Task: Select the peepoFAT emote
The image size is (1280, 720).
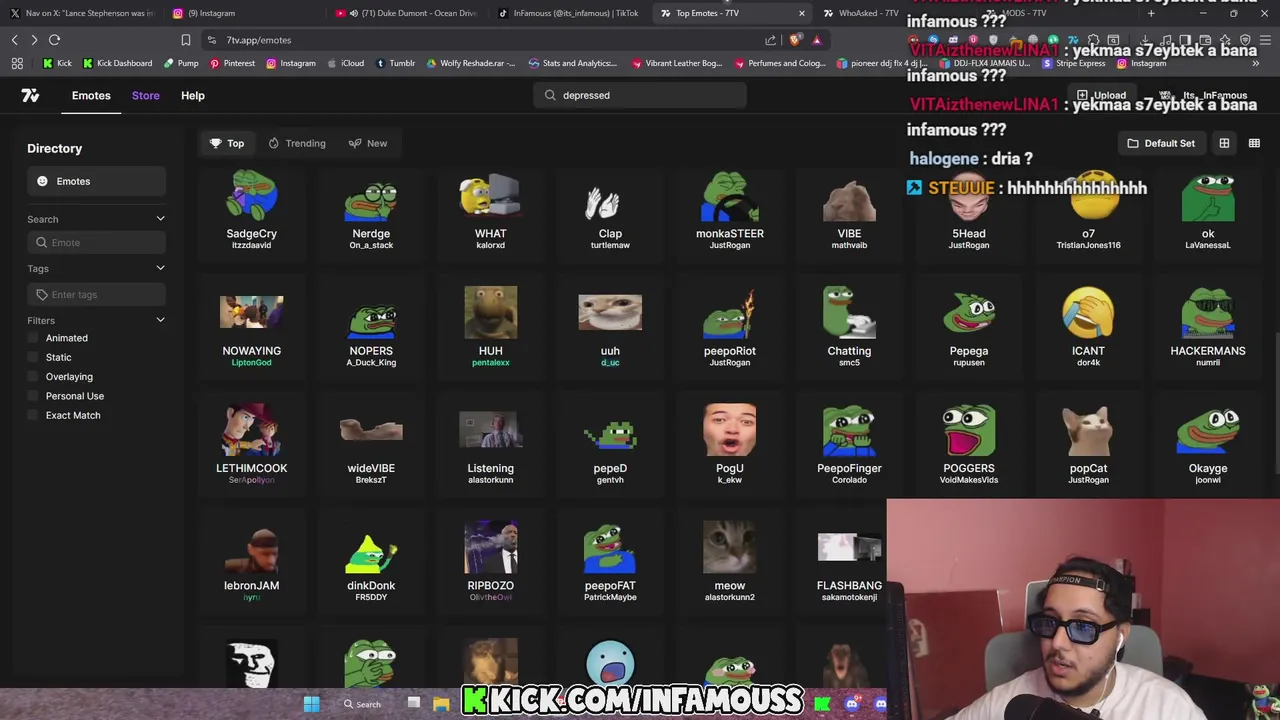Action: pyautogui.click(x=610, y=562)
